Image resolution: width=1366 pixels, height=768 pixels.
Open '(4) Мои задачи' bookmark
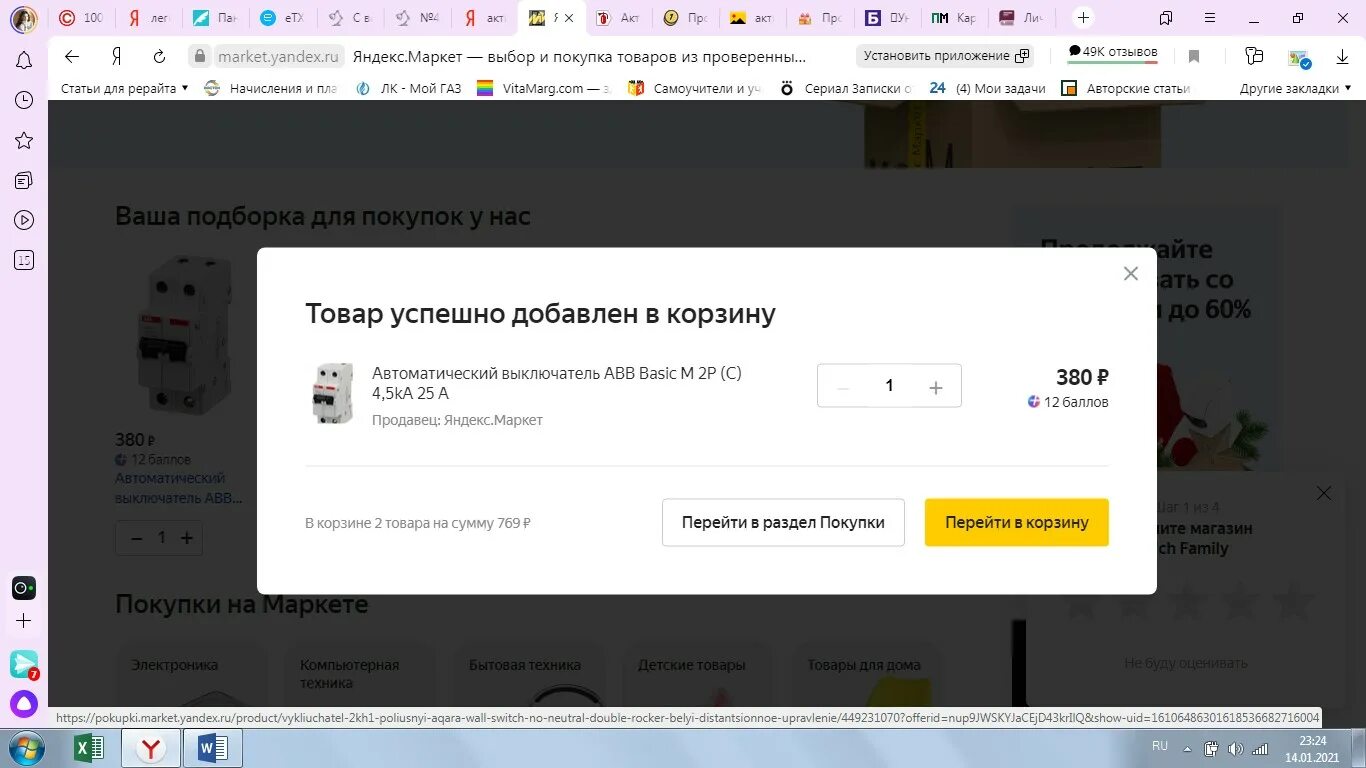click(x=988, y=88)
